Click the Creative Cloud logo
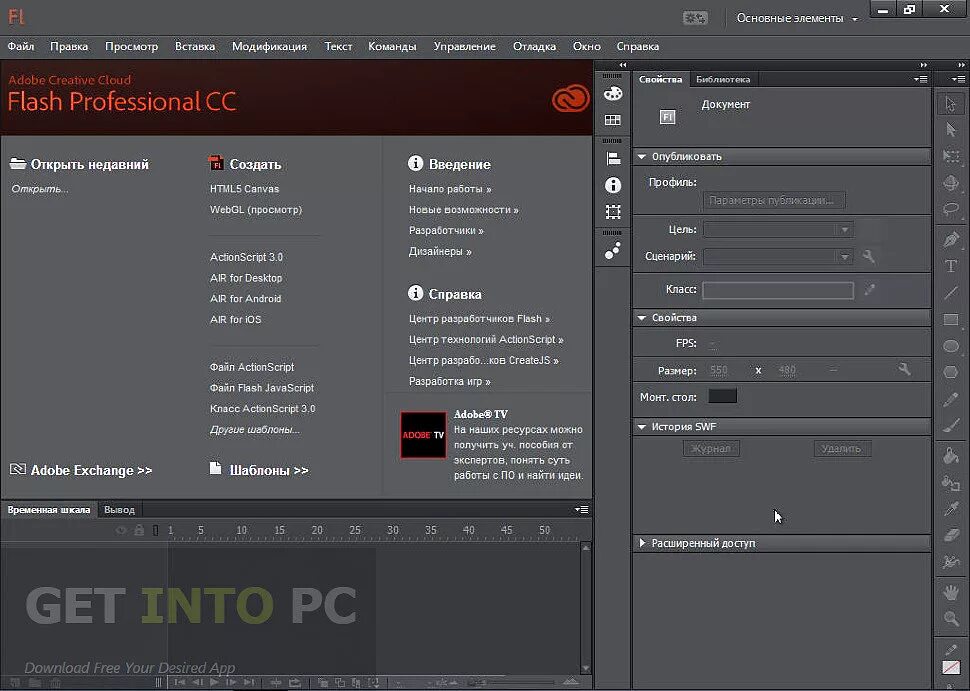970x691 pixels. point(570,99)
